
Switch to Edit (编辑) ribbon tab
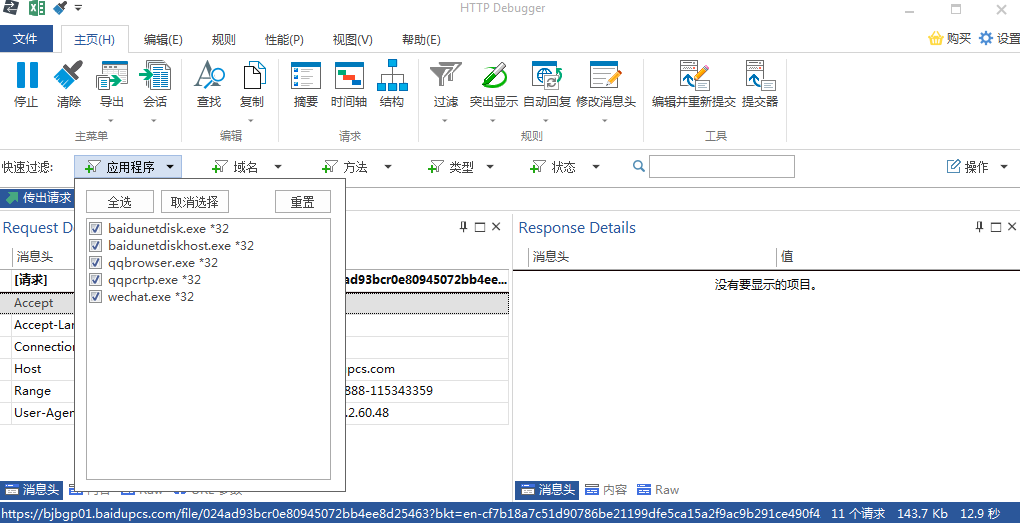pos(163,40)
